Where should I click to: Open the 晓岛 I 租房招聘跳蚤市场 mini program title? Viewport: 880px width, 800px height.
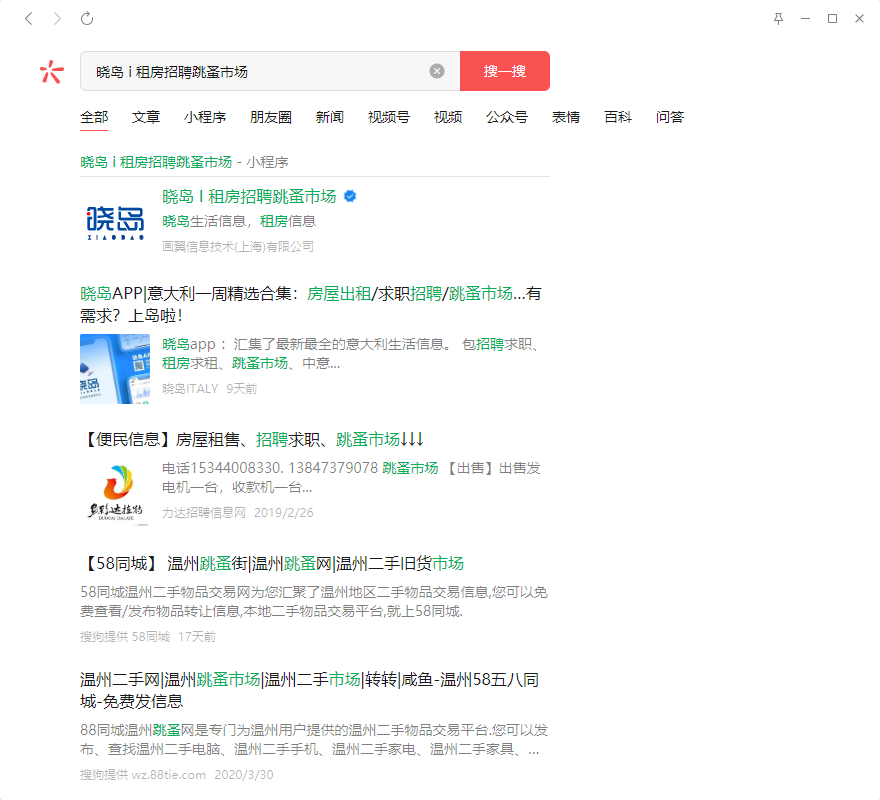coord(249,196)
